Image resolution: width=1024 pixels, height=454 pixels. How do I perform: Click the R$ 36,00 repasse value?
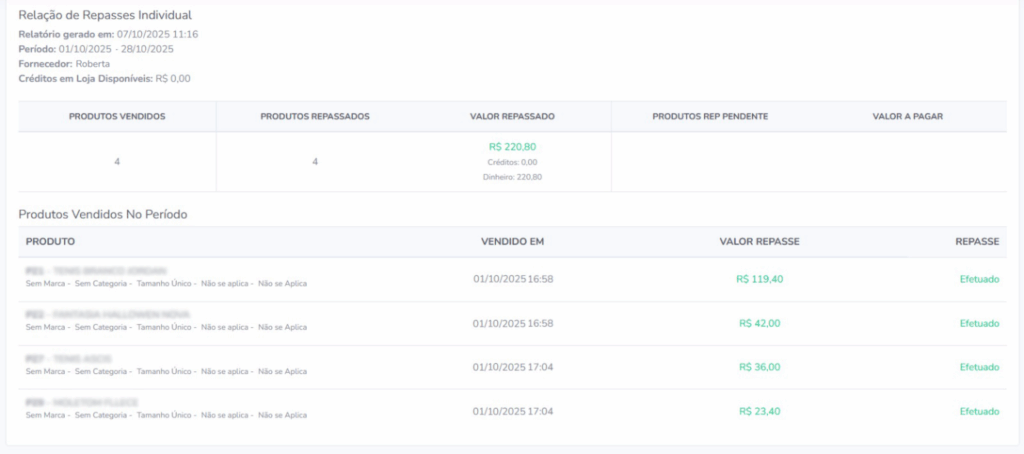pyautogui.click(x=759, y=367)
